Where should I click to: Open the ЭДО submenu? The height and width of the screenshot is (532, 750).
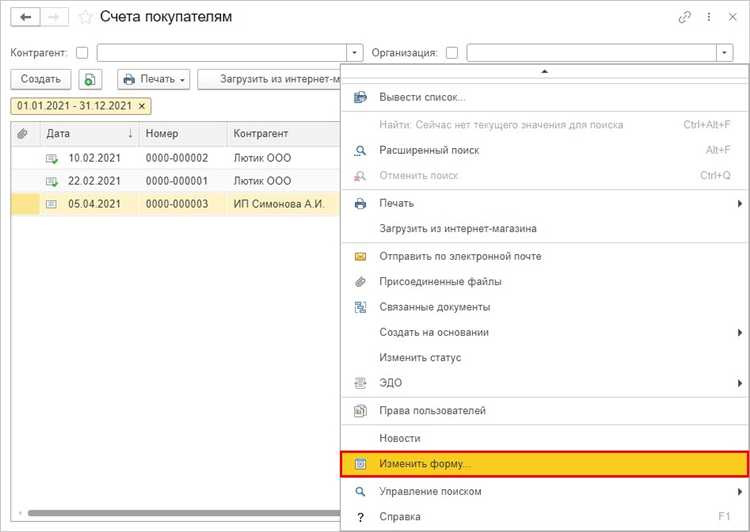[545, 383]
